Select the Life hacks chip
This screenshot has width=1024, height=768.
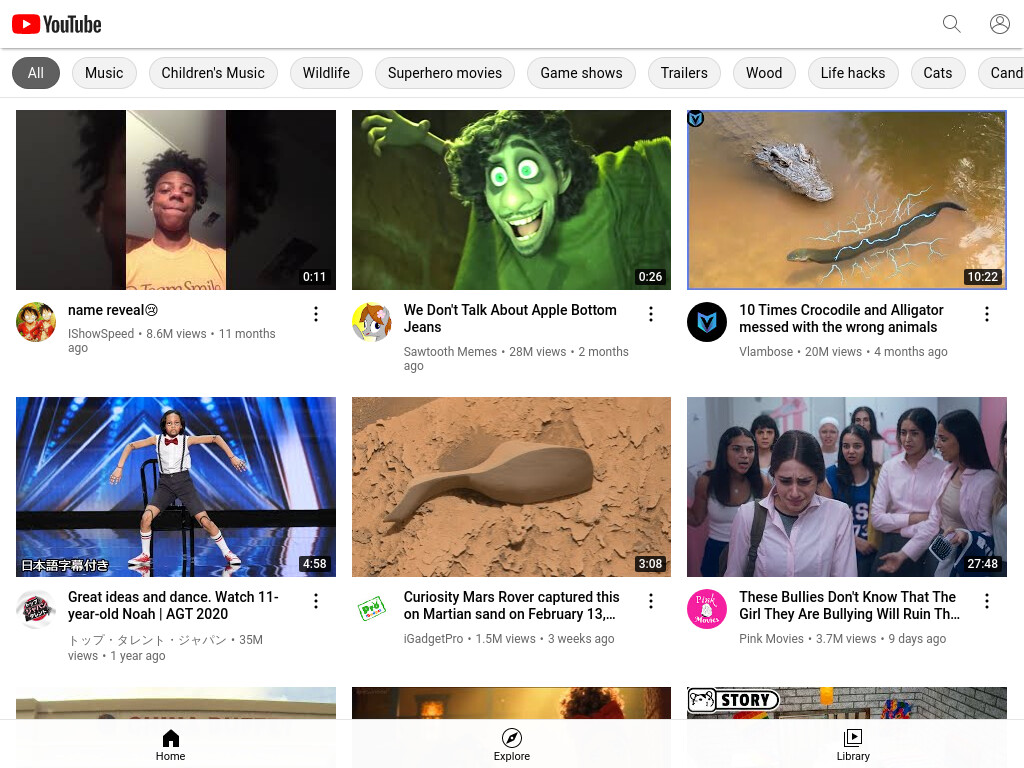point(853,73)
